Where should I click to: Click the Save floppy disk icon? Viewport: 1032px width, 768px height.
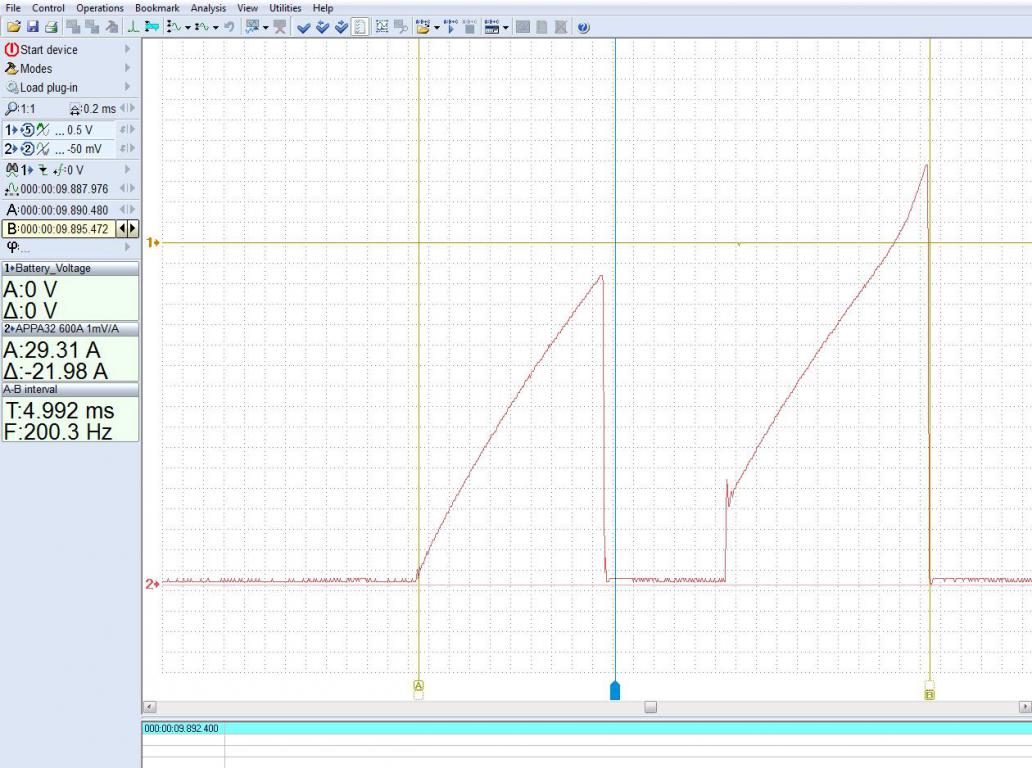32,27
